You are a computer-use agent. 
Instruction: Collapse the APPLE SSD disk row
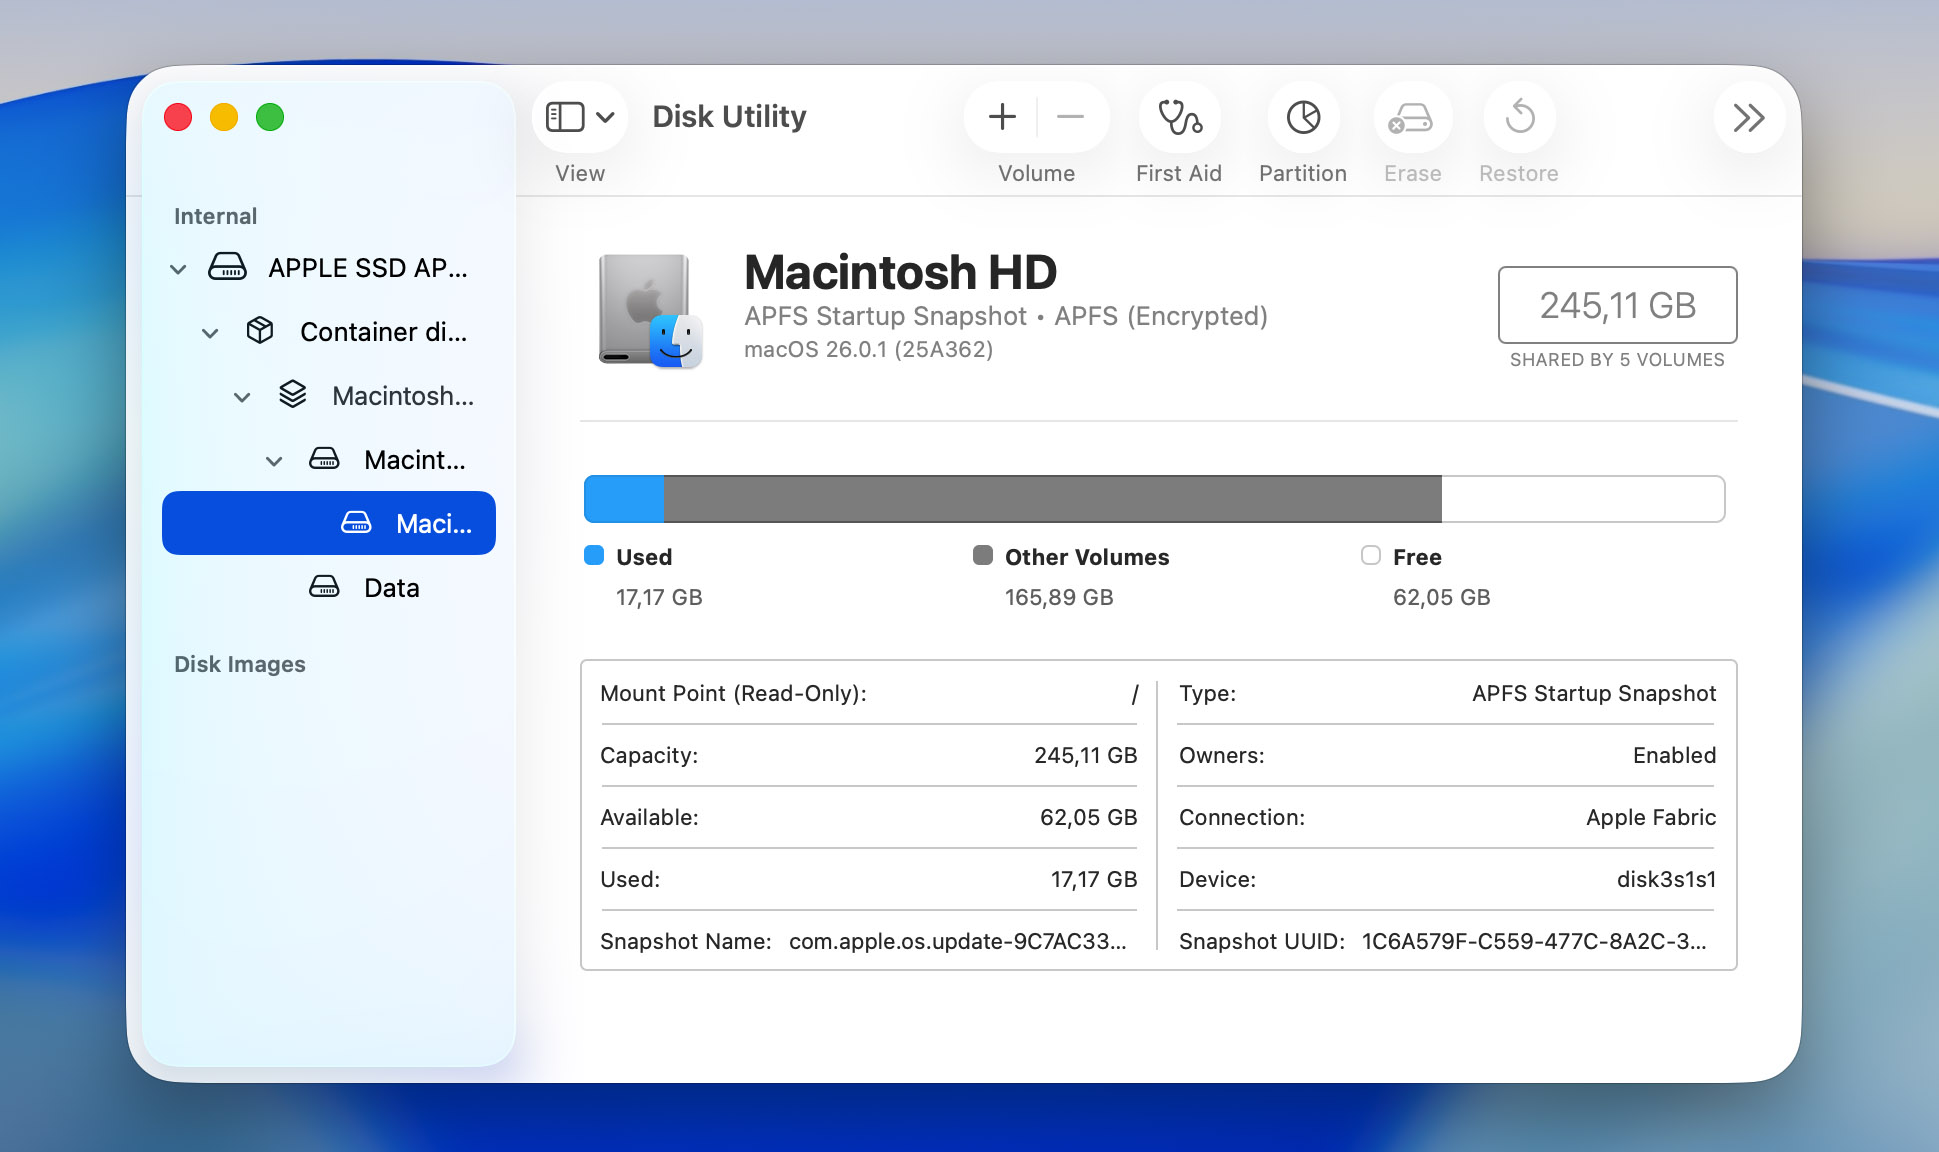[x=178, y=269]
